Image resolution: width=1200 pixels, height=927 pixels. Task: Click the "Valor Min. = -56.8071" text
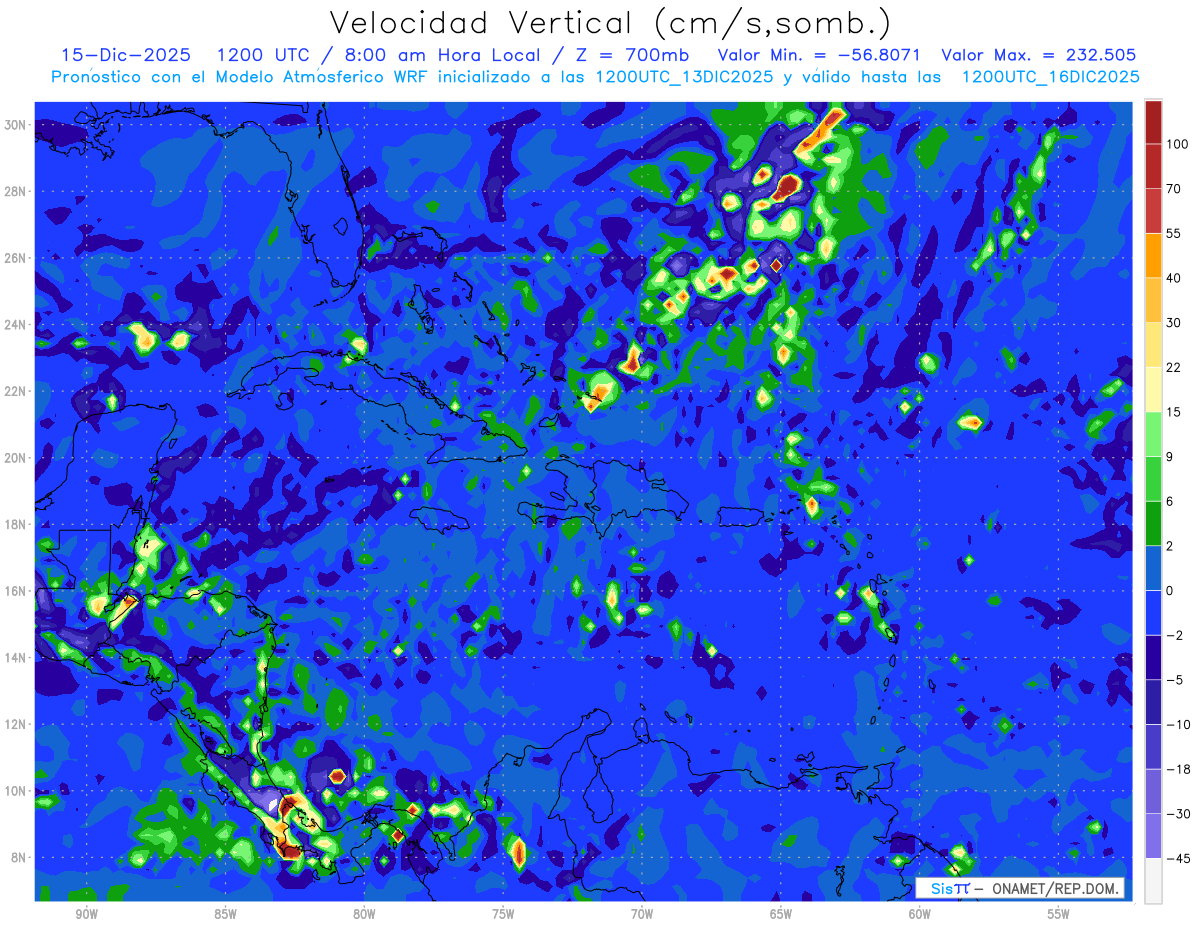pos(819,55)
